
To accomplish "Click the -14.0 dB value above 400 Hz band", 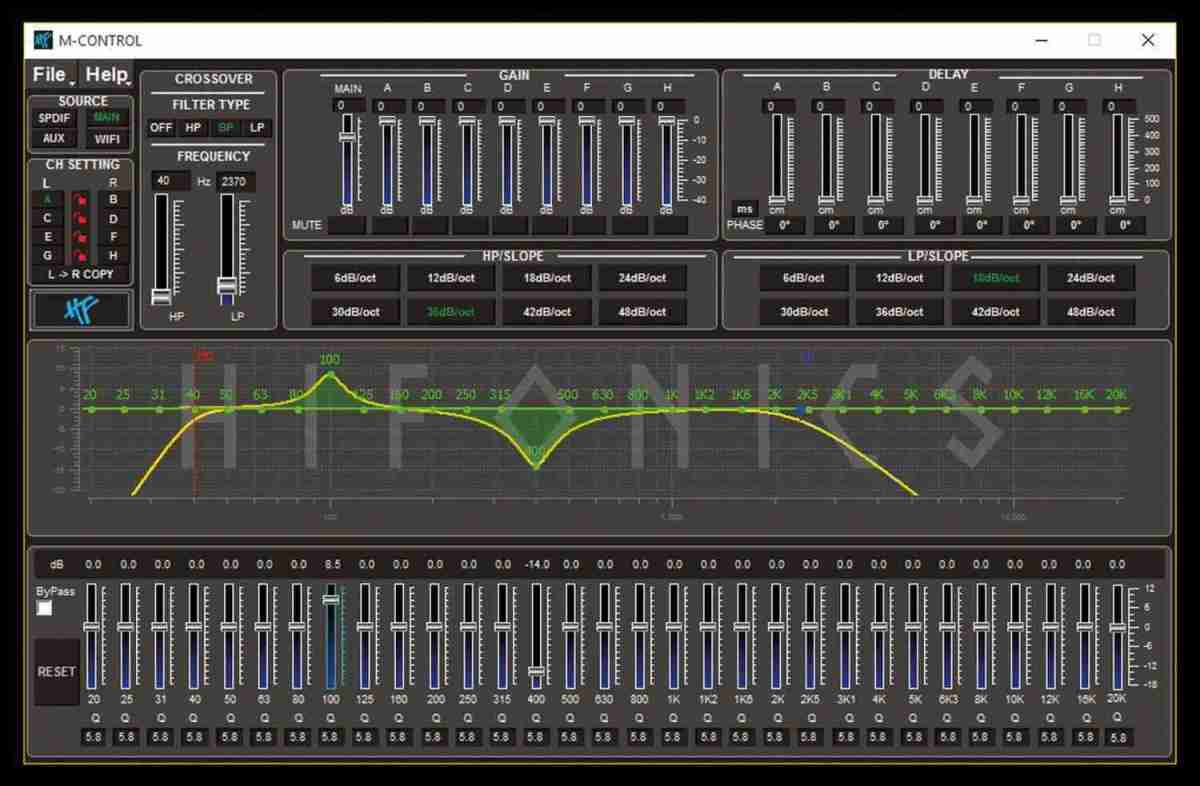I will [x=536, y=565].
